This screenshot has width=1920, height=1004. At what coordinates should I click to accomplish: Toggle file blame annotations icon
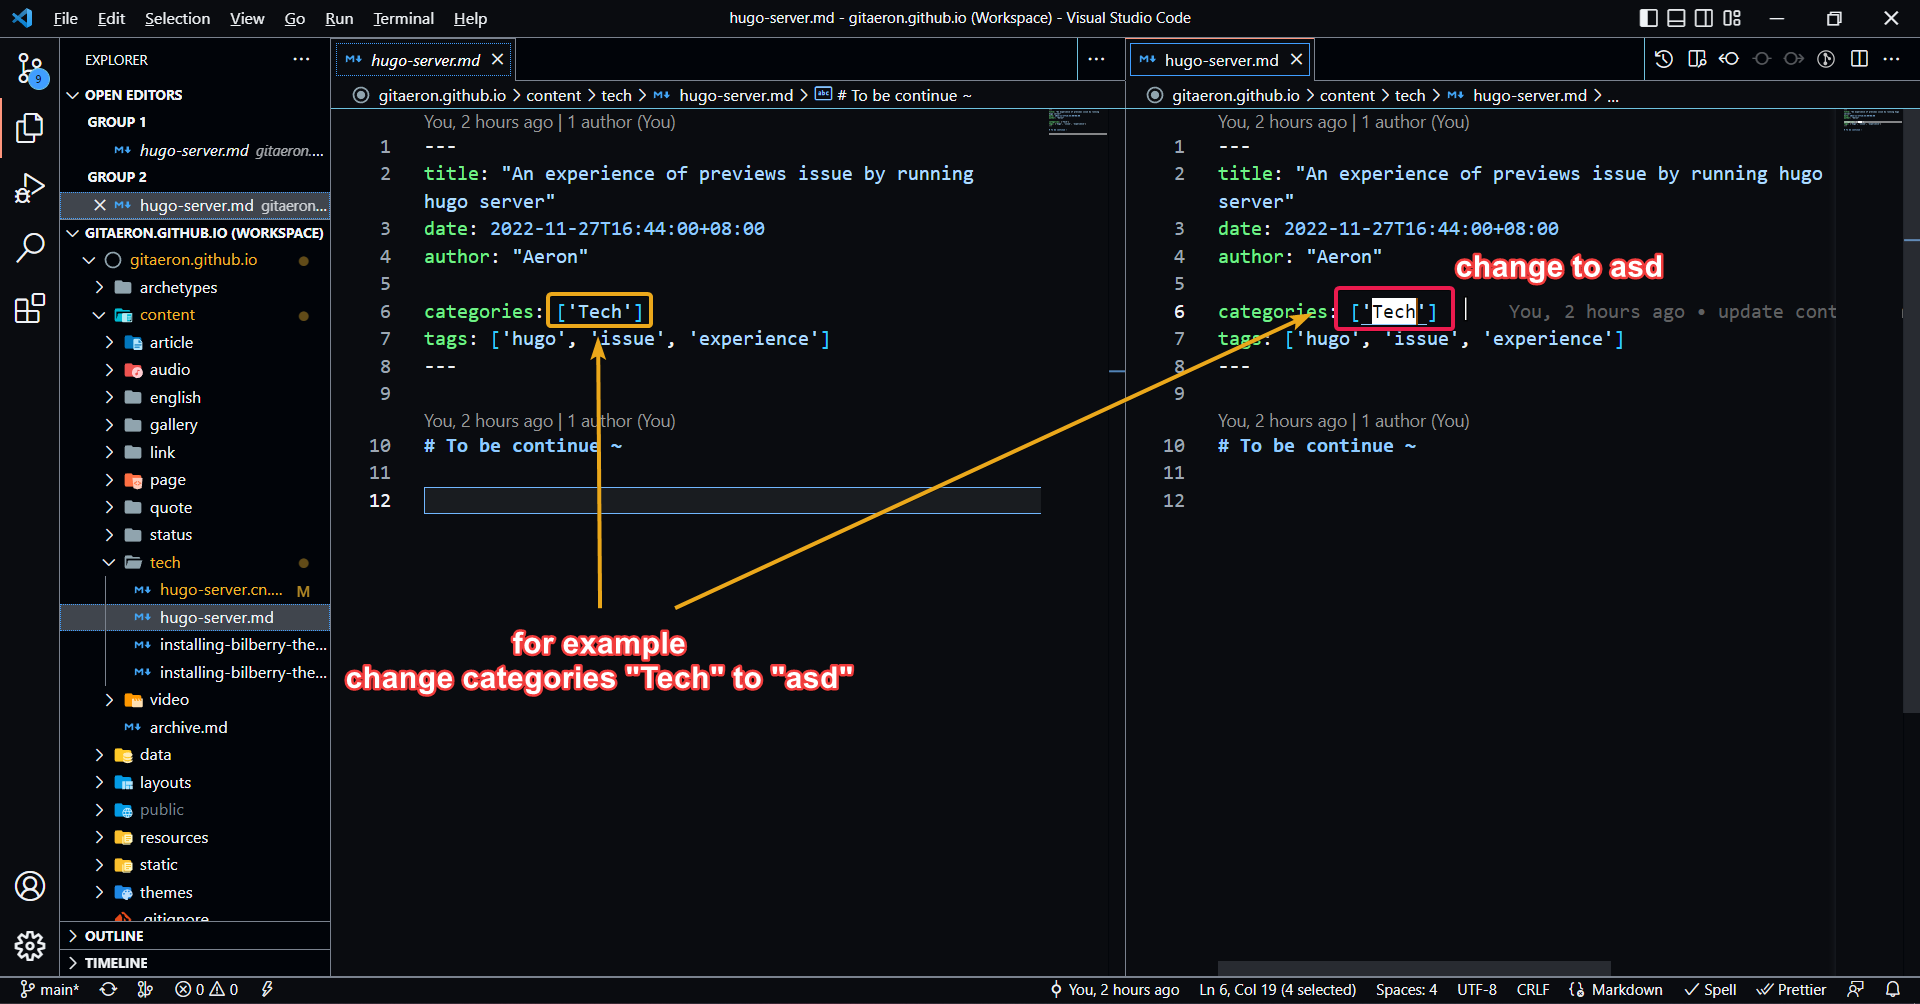click(x=1826, y=59)
